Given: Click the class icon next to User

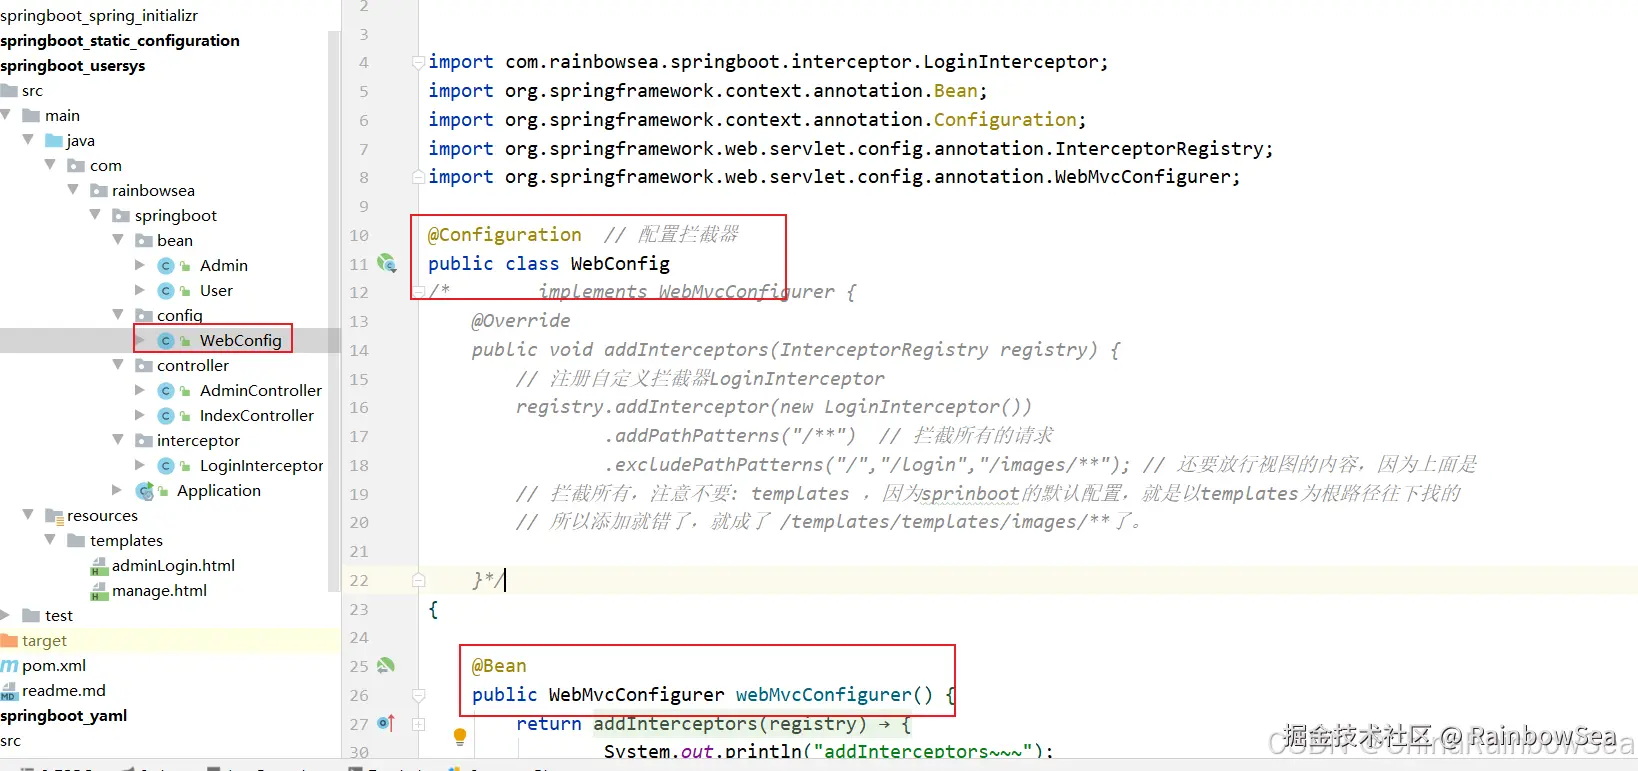Looking at the screenshot, I should [x=166, y=291].
